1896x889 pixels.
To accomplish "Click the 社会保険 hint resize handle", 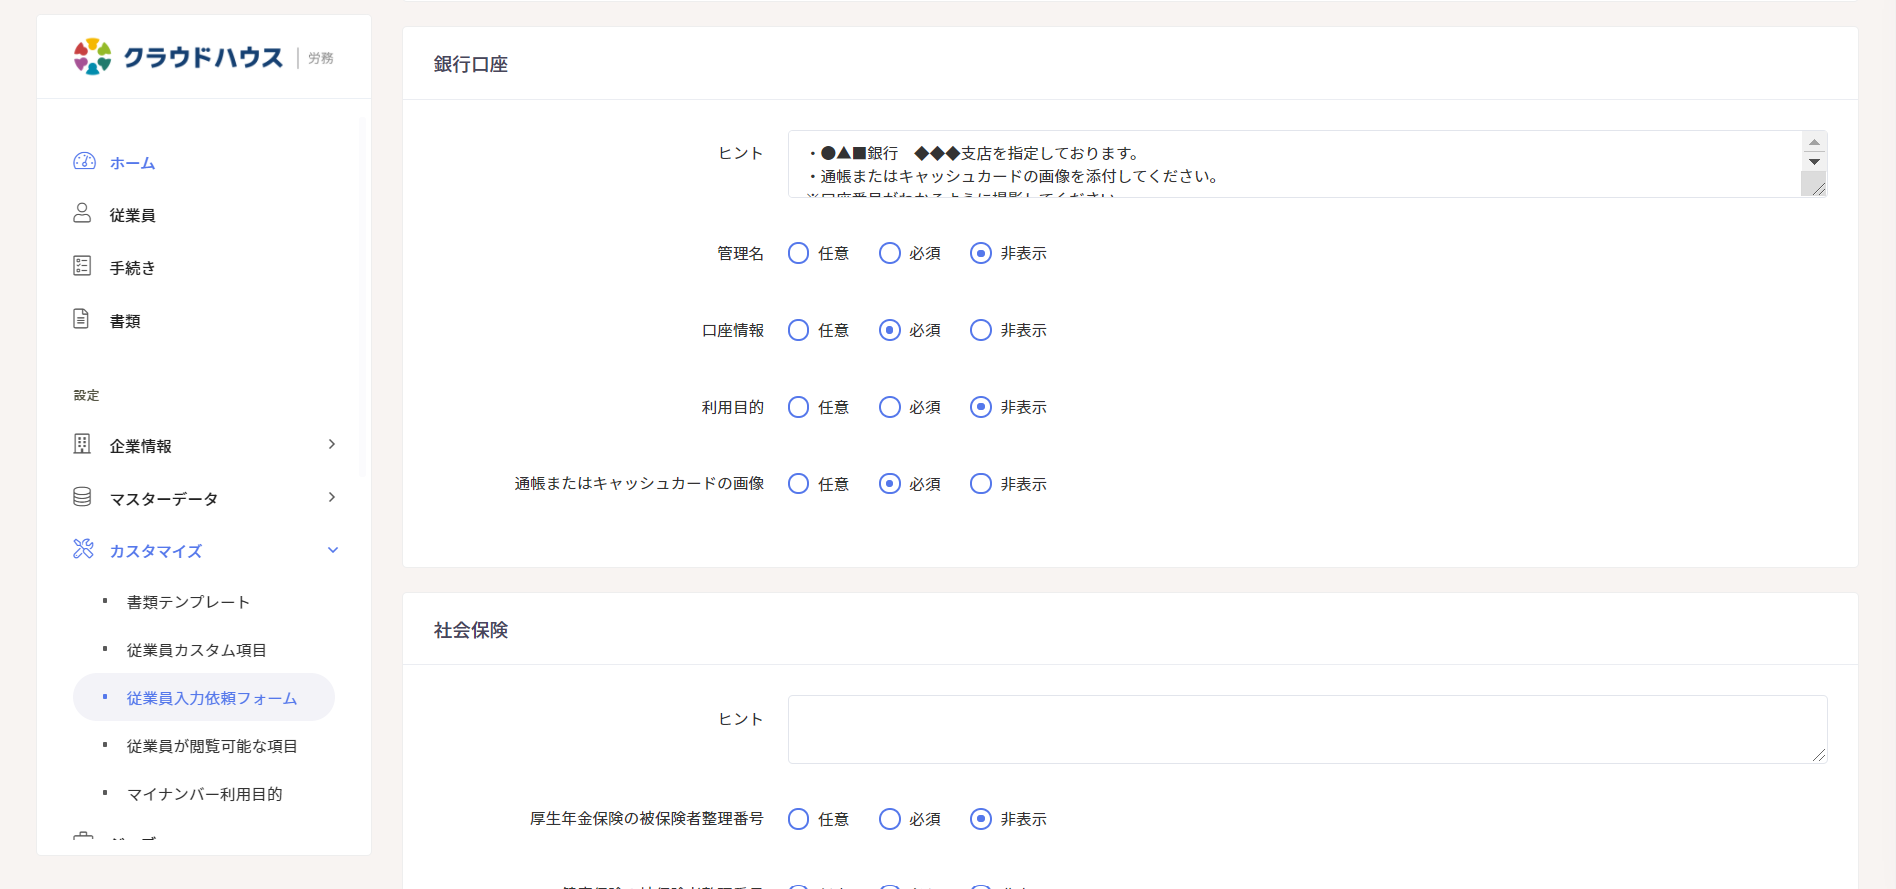I will click(x=1819, y=755).
